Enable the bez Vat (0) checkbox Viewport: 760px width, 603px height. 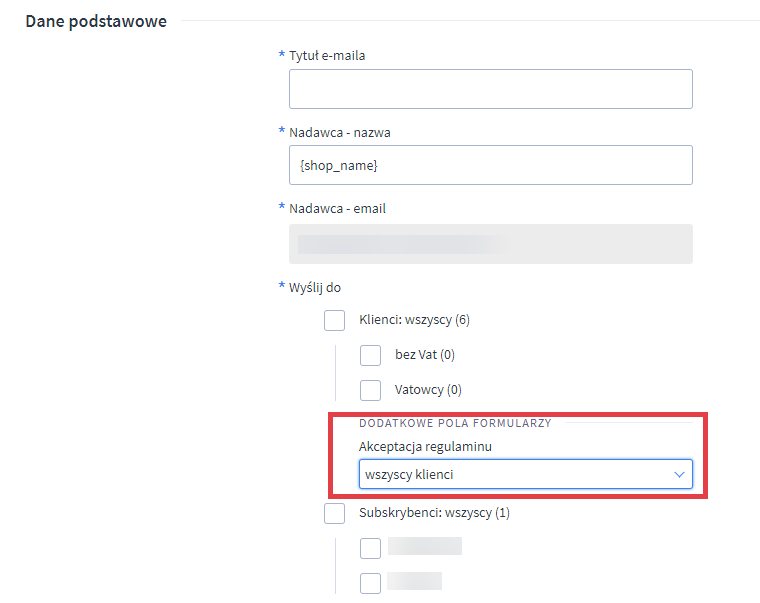(370, 355)
